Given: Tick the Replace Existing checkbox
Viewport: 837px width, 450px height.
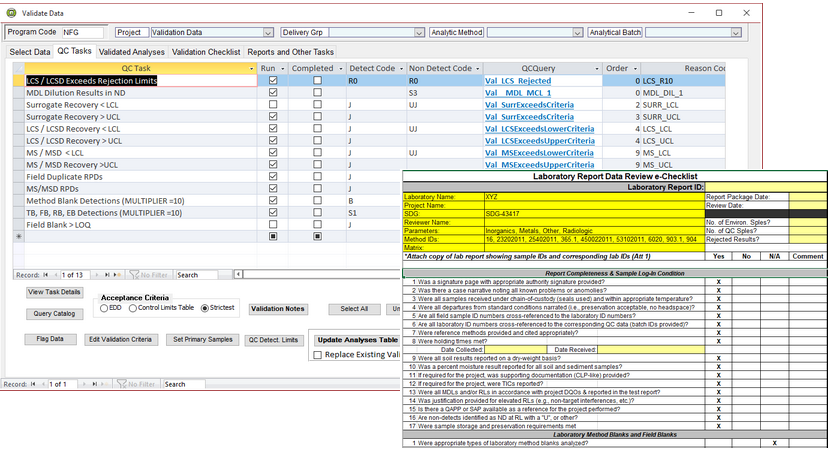Looking at the screenshot, I should (x=318, y=355).
